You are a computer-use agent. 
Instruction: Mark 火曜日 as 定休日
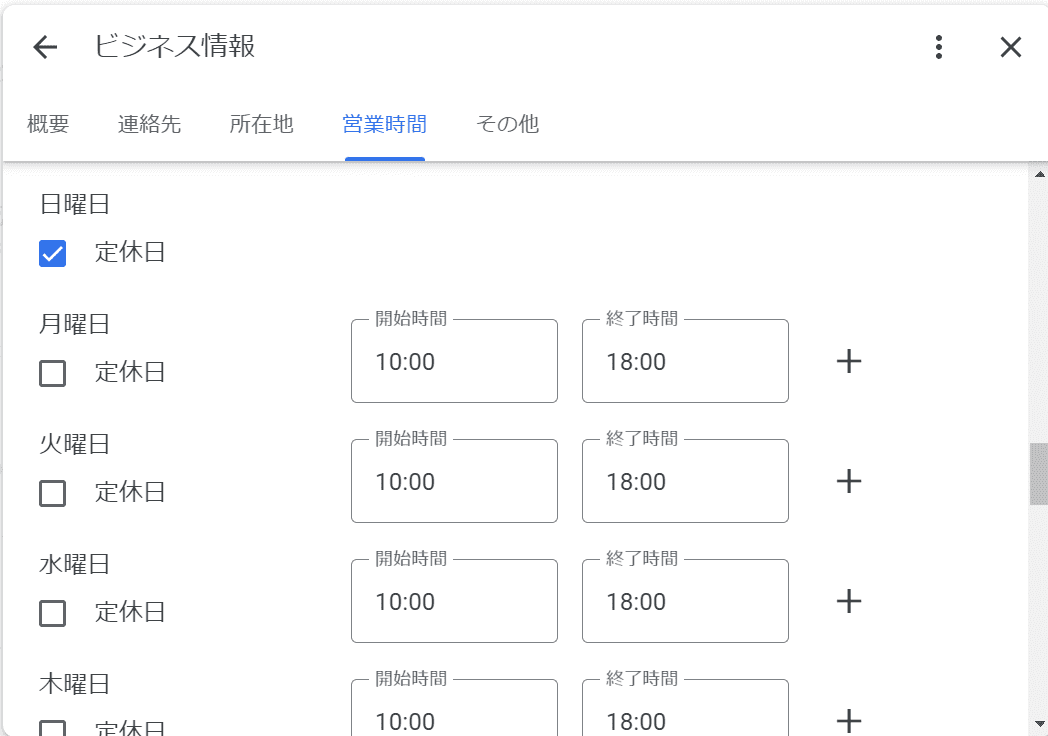coord(52,493)
